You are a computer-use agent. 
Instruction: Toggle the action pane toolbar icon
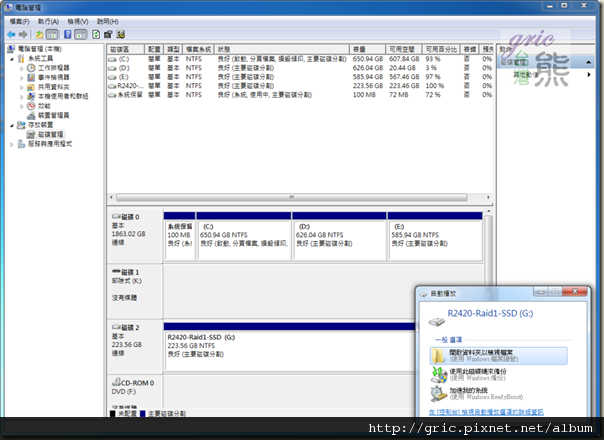(x=80, y=35)
